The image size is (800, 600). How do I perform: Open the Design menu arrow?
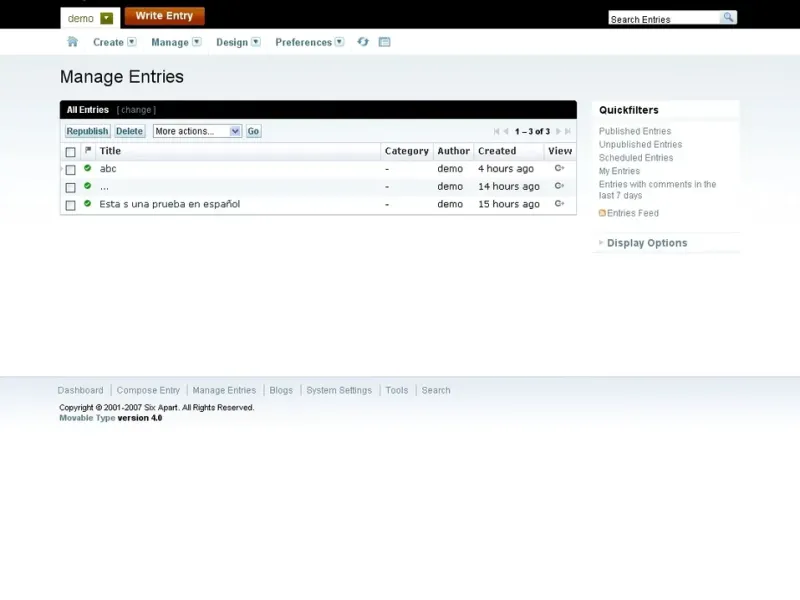(256, 42)
